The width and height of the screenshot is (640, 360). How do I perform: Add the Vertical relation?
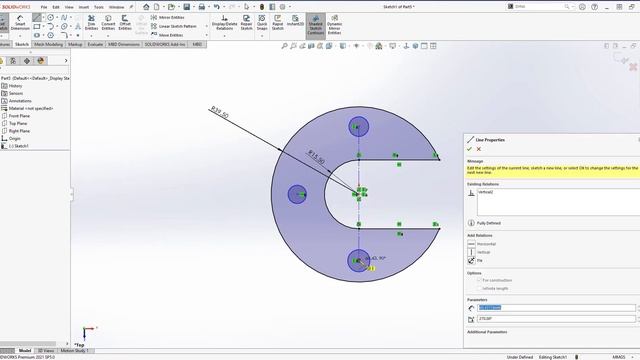click(479, 252)
